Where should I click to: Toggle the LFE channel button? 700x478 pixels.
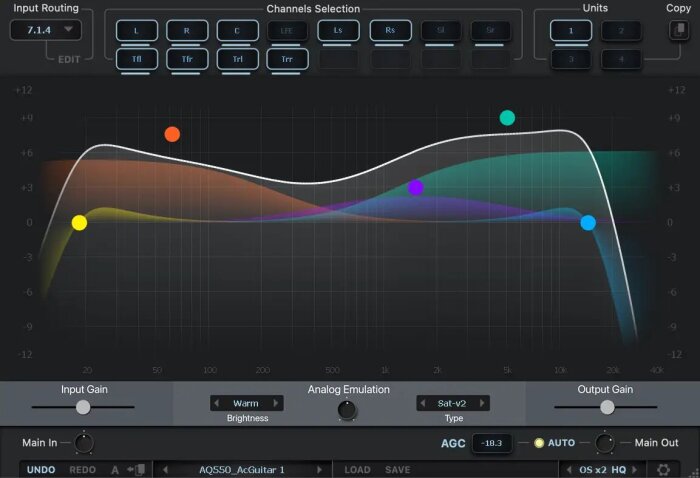[x=287, y=31]
